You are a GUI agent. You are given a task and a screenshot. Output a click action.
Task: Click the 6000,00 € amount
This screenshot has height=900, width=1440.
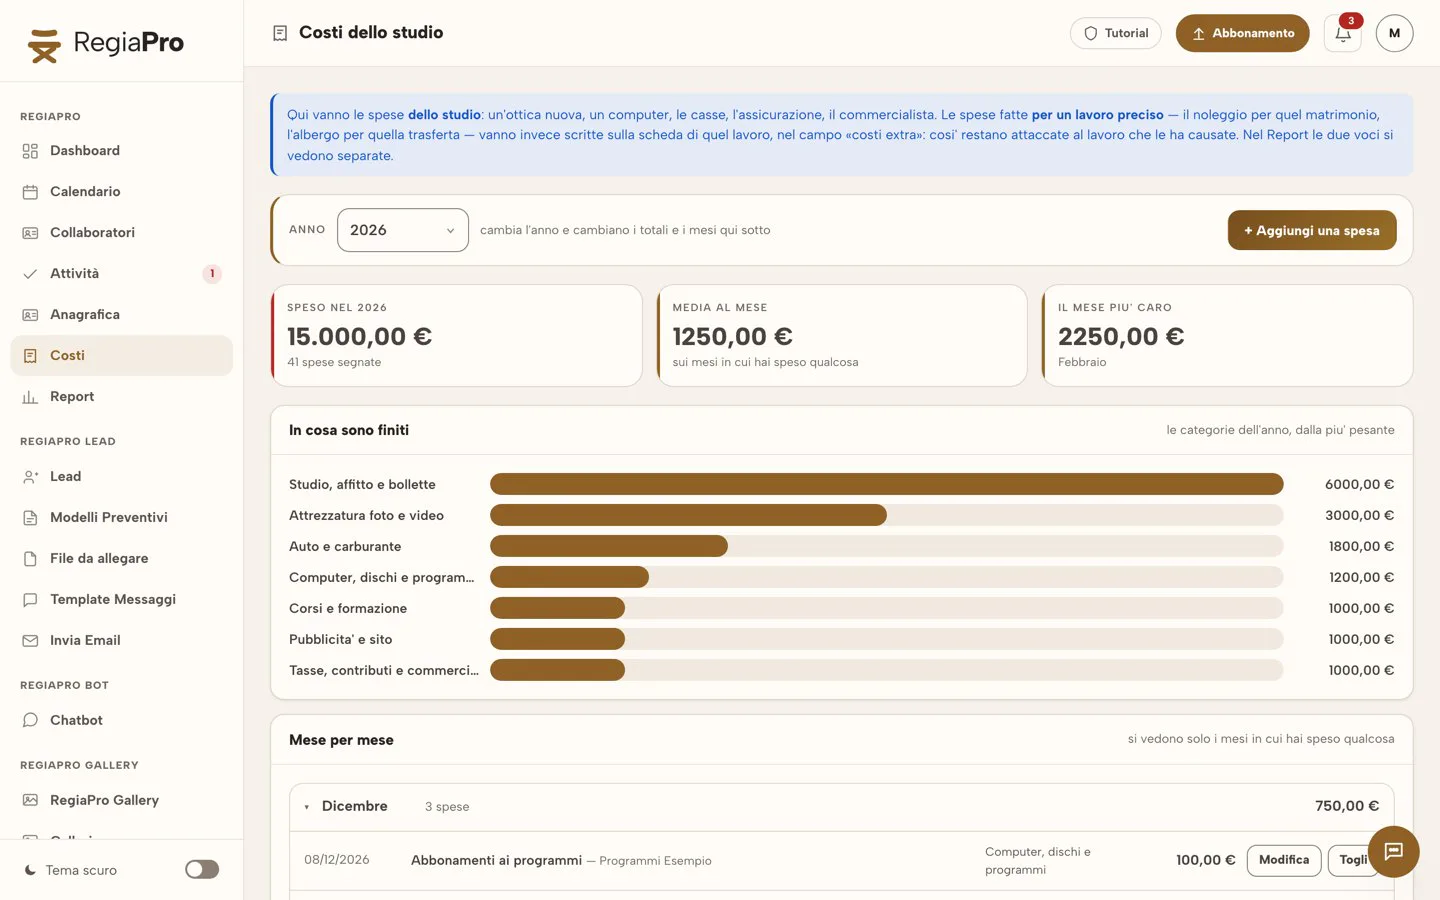1359,484
